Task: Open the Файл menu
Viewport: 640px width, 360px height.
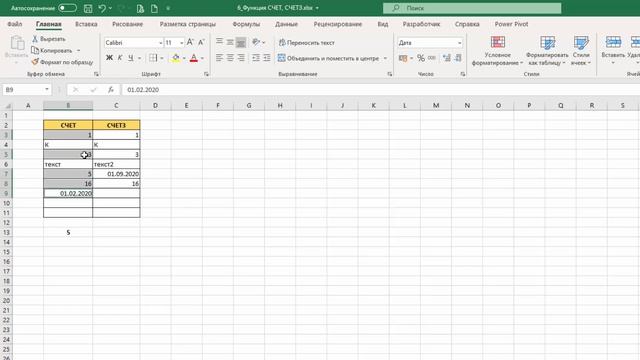Action: click(x=15, y=24)
